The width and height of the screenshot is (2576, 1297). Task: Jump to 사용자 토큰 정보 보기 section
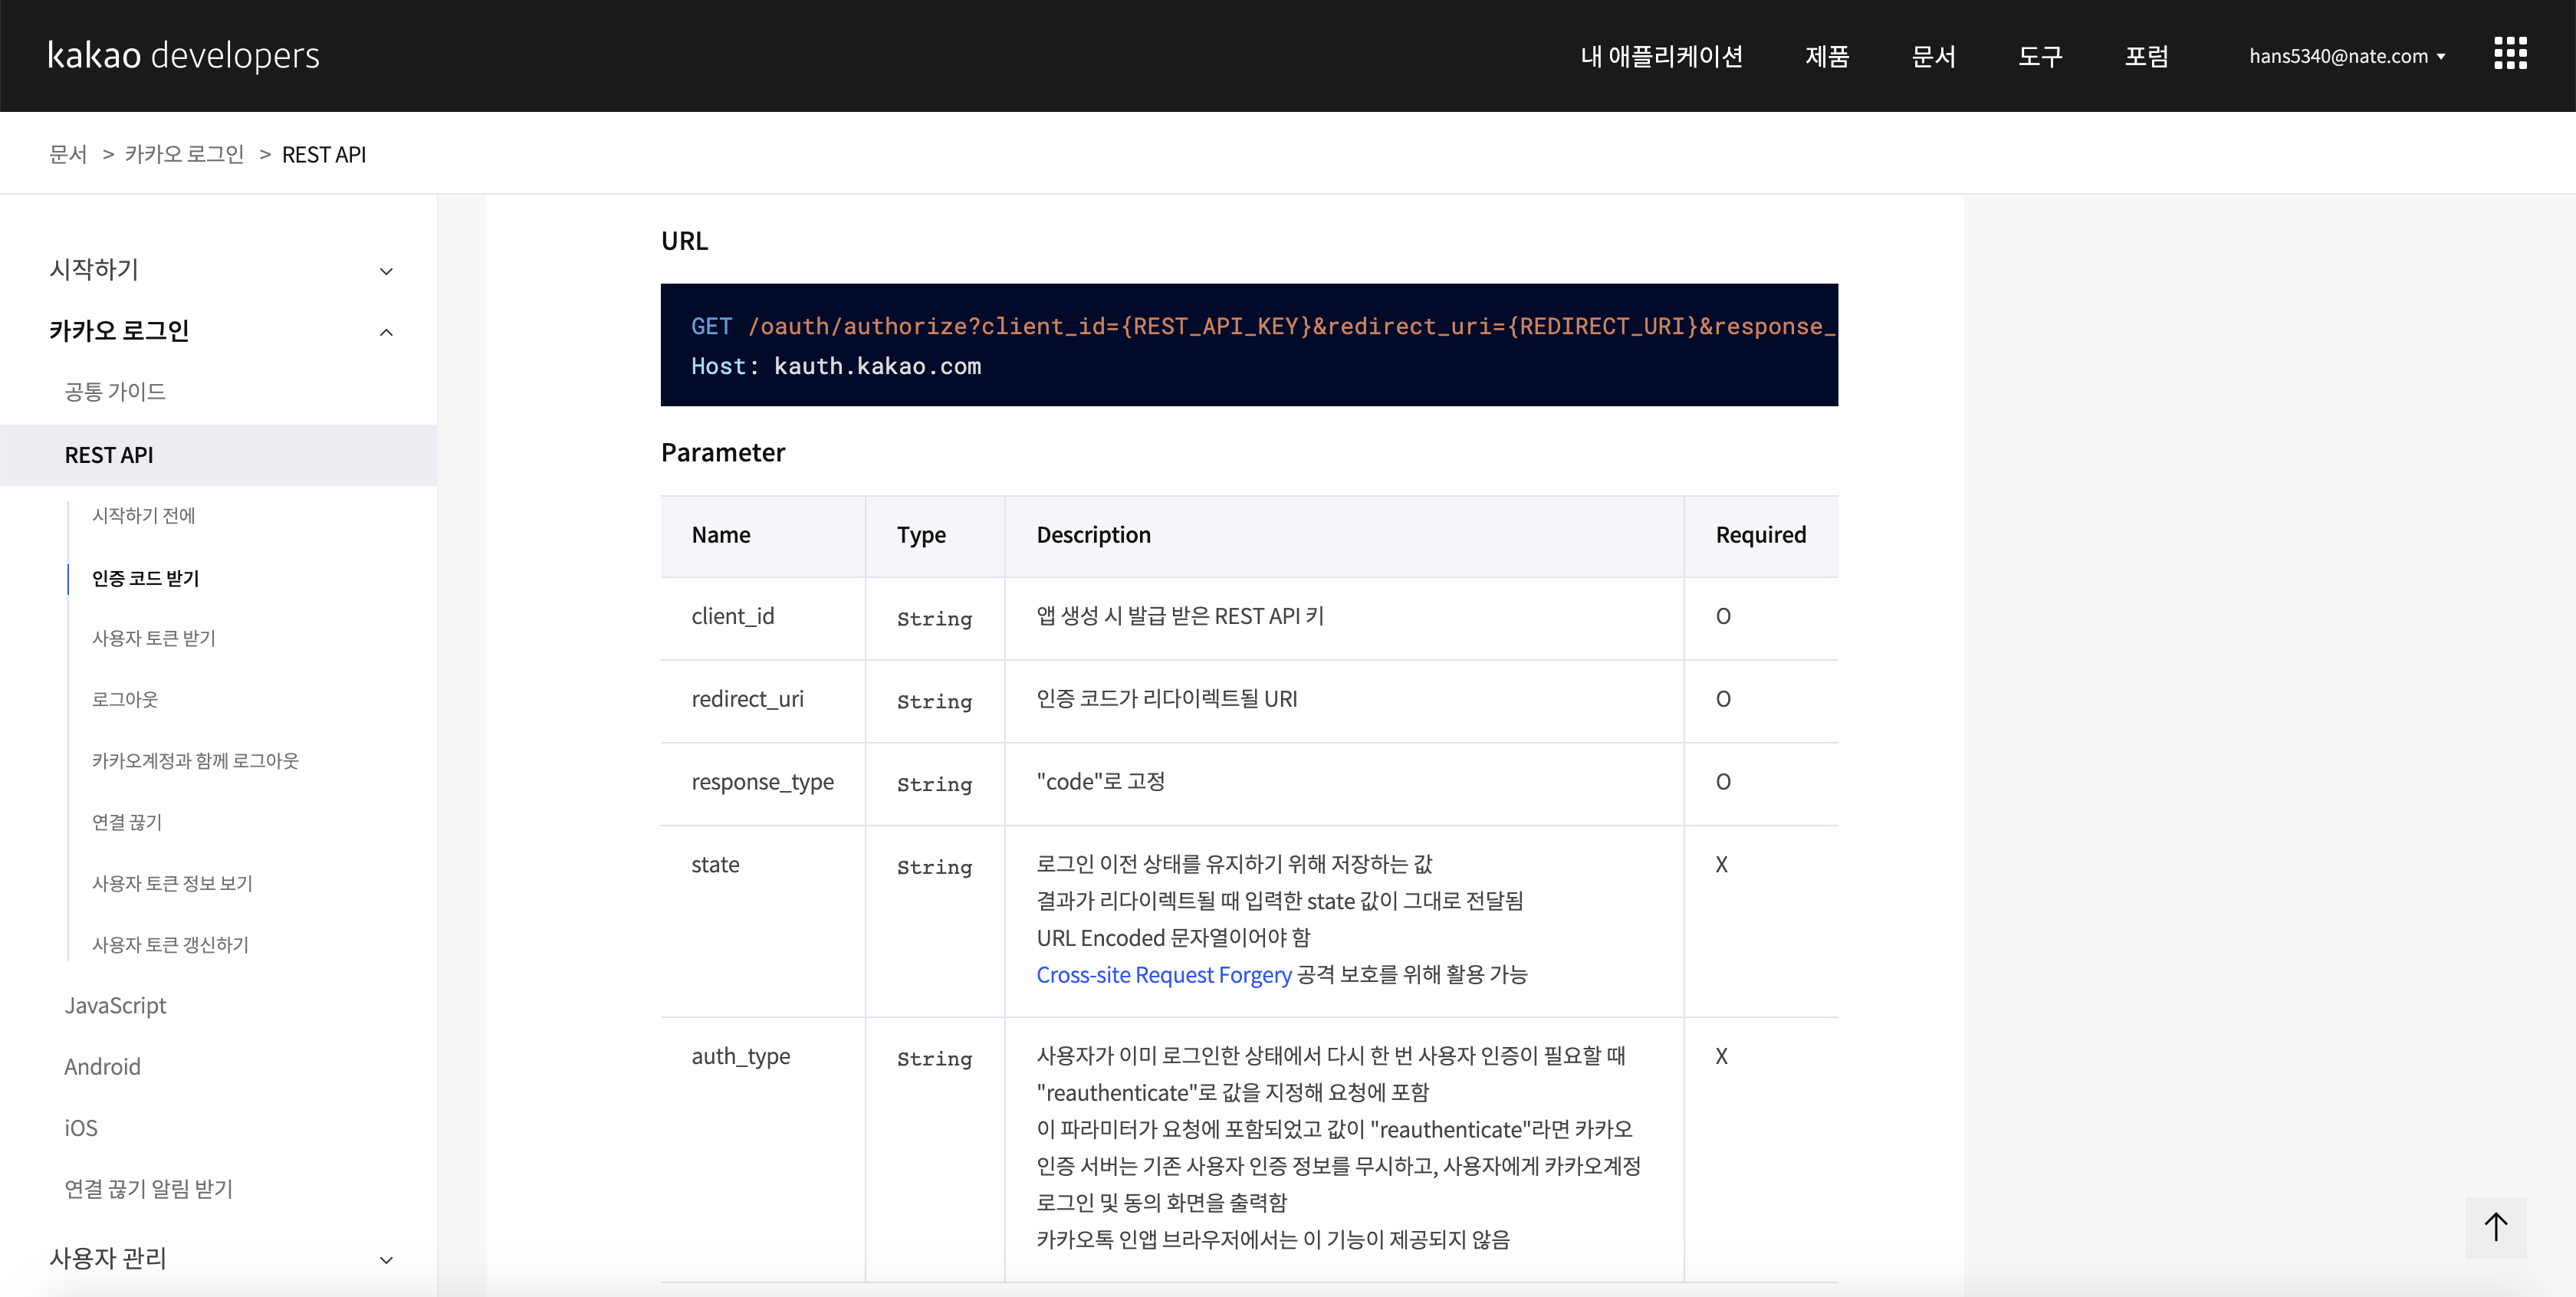point(172,884)
